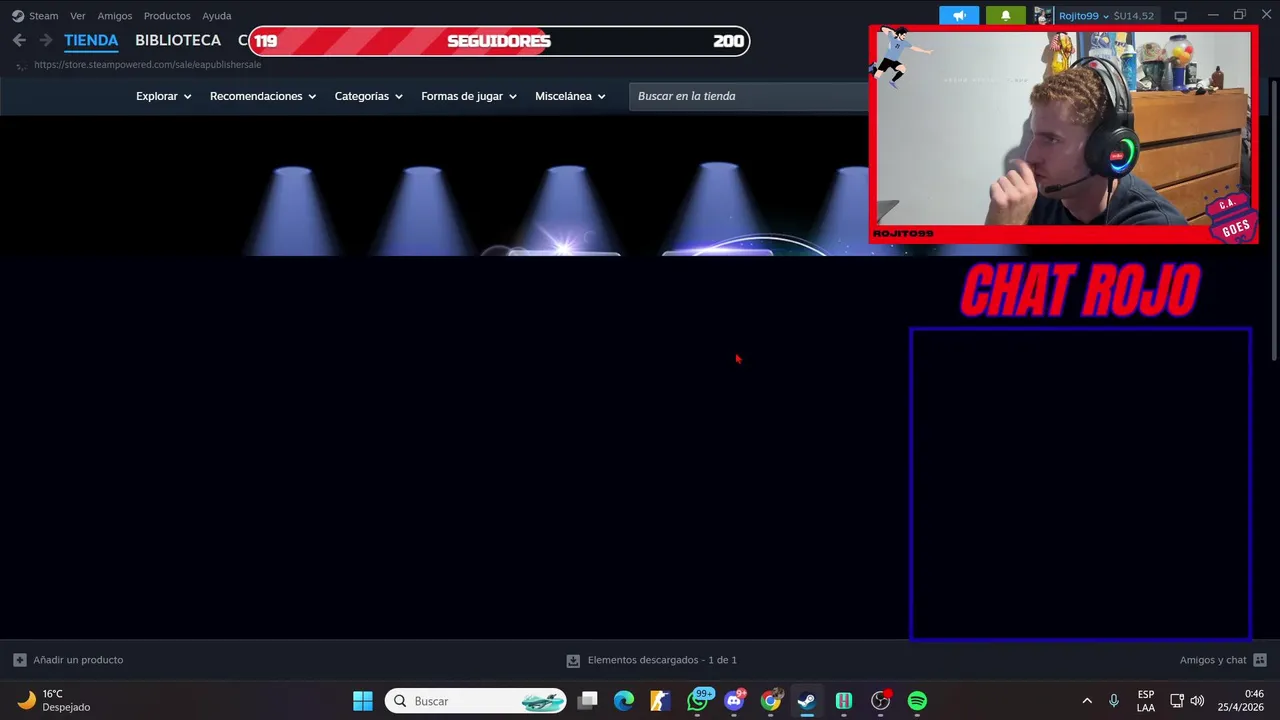The image size is (1280, 720).
Task: Open WhatsApp from the taskbar
Action: 698,701
